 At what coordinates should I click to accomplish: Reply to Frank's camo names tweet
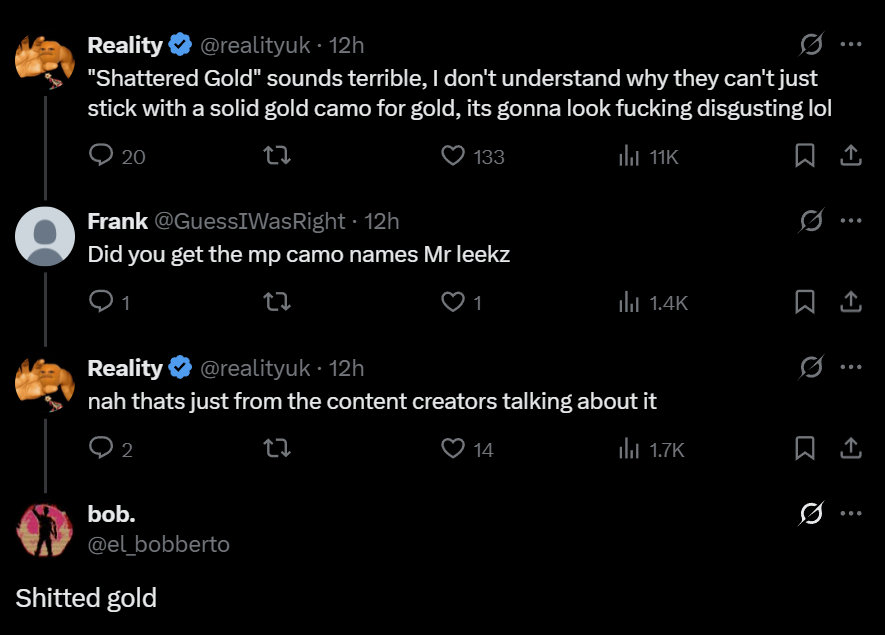[x=101, y=301]
